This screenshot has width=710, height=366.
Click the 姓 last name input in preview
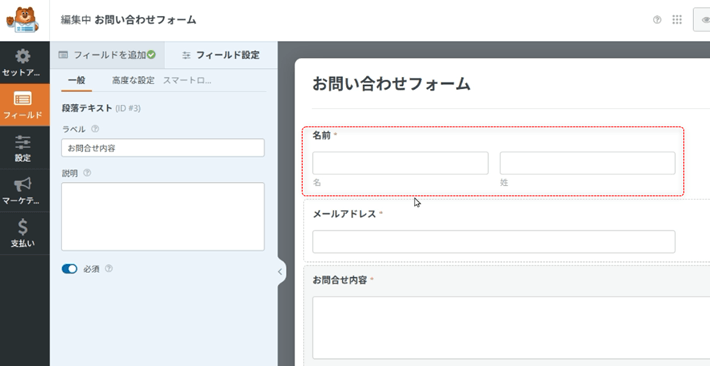pos(587,163)
